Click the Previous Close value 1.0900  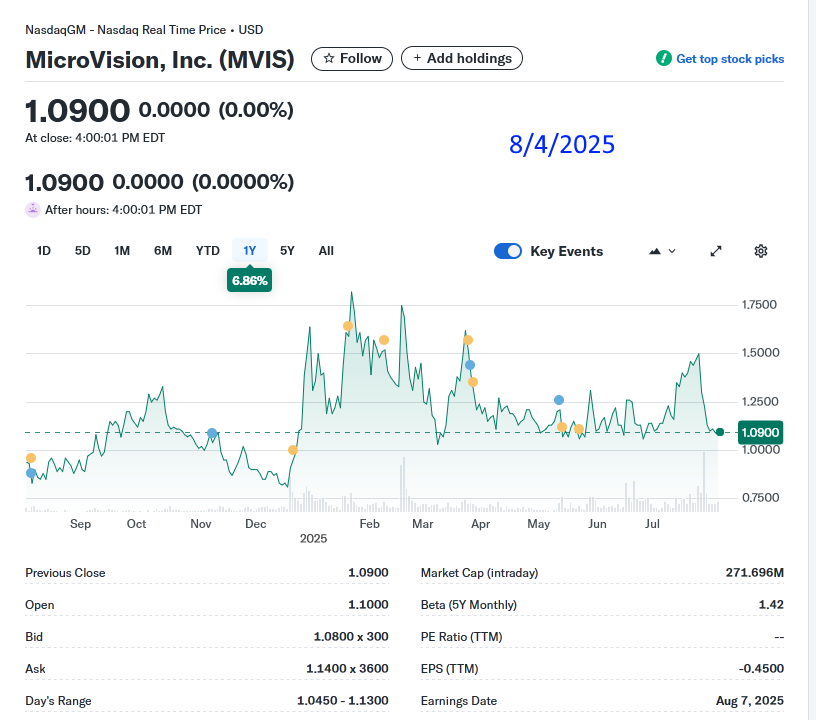(x=368, y=572)
